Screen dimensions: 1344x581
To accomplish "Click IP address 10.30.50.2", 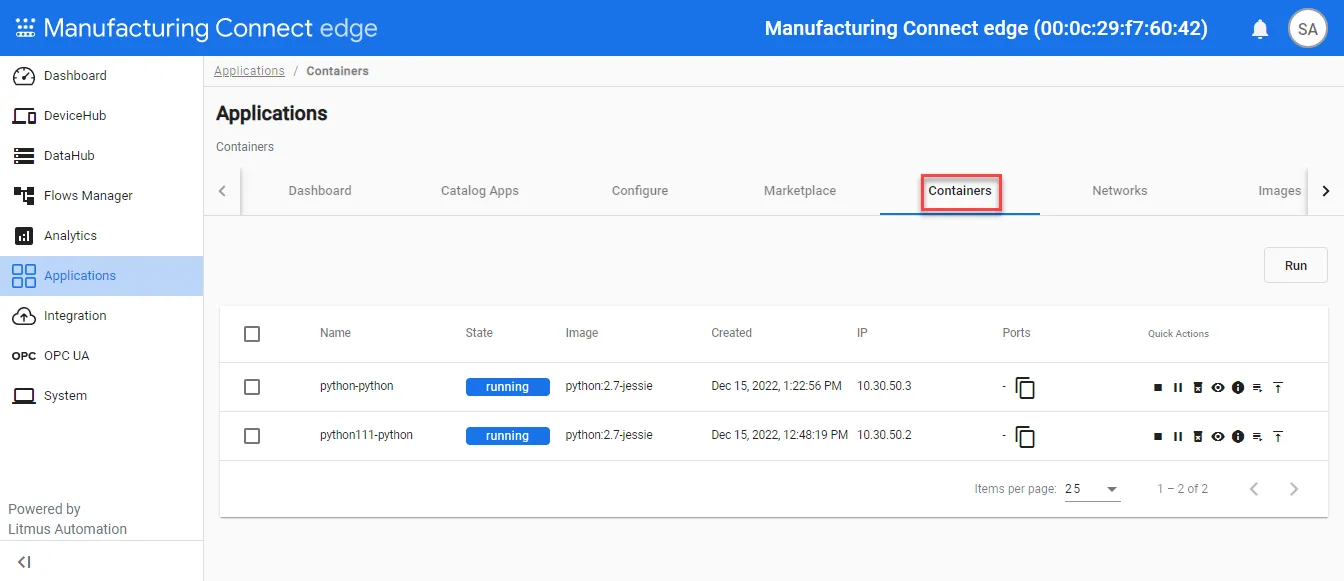I will [x=884, y=435].
